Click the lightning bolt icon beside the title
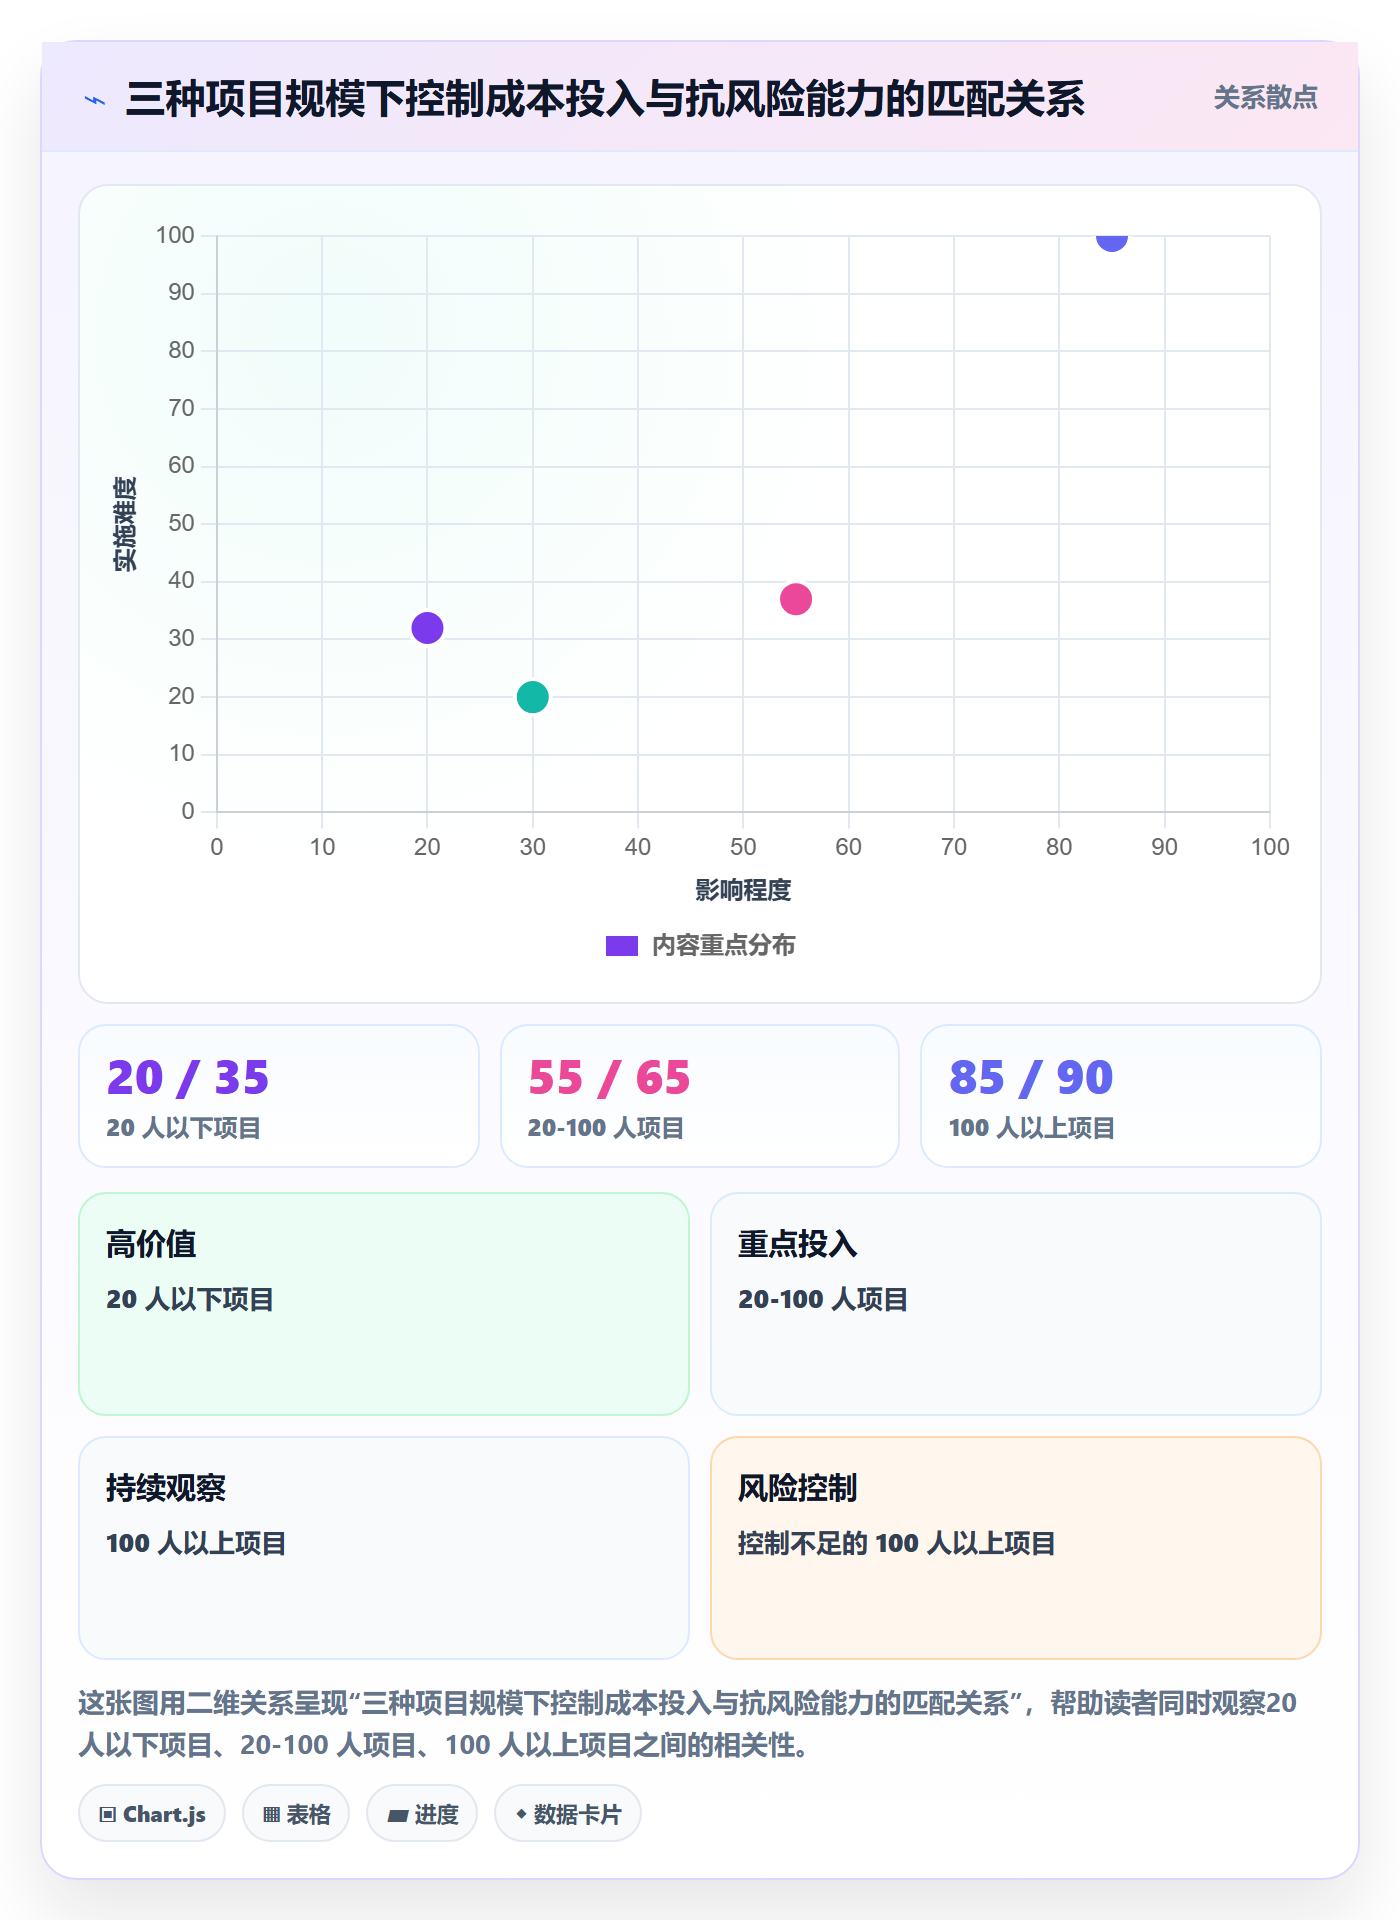Screen dimensions: 1400x1920 [x=95, y=100]
